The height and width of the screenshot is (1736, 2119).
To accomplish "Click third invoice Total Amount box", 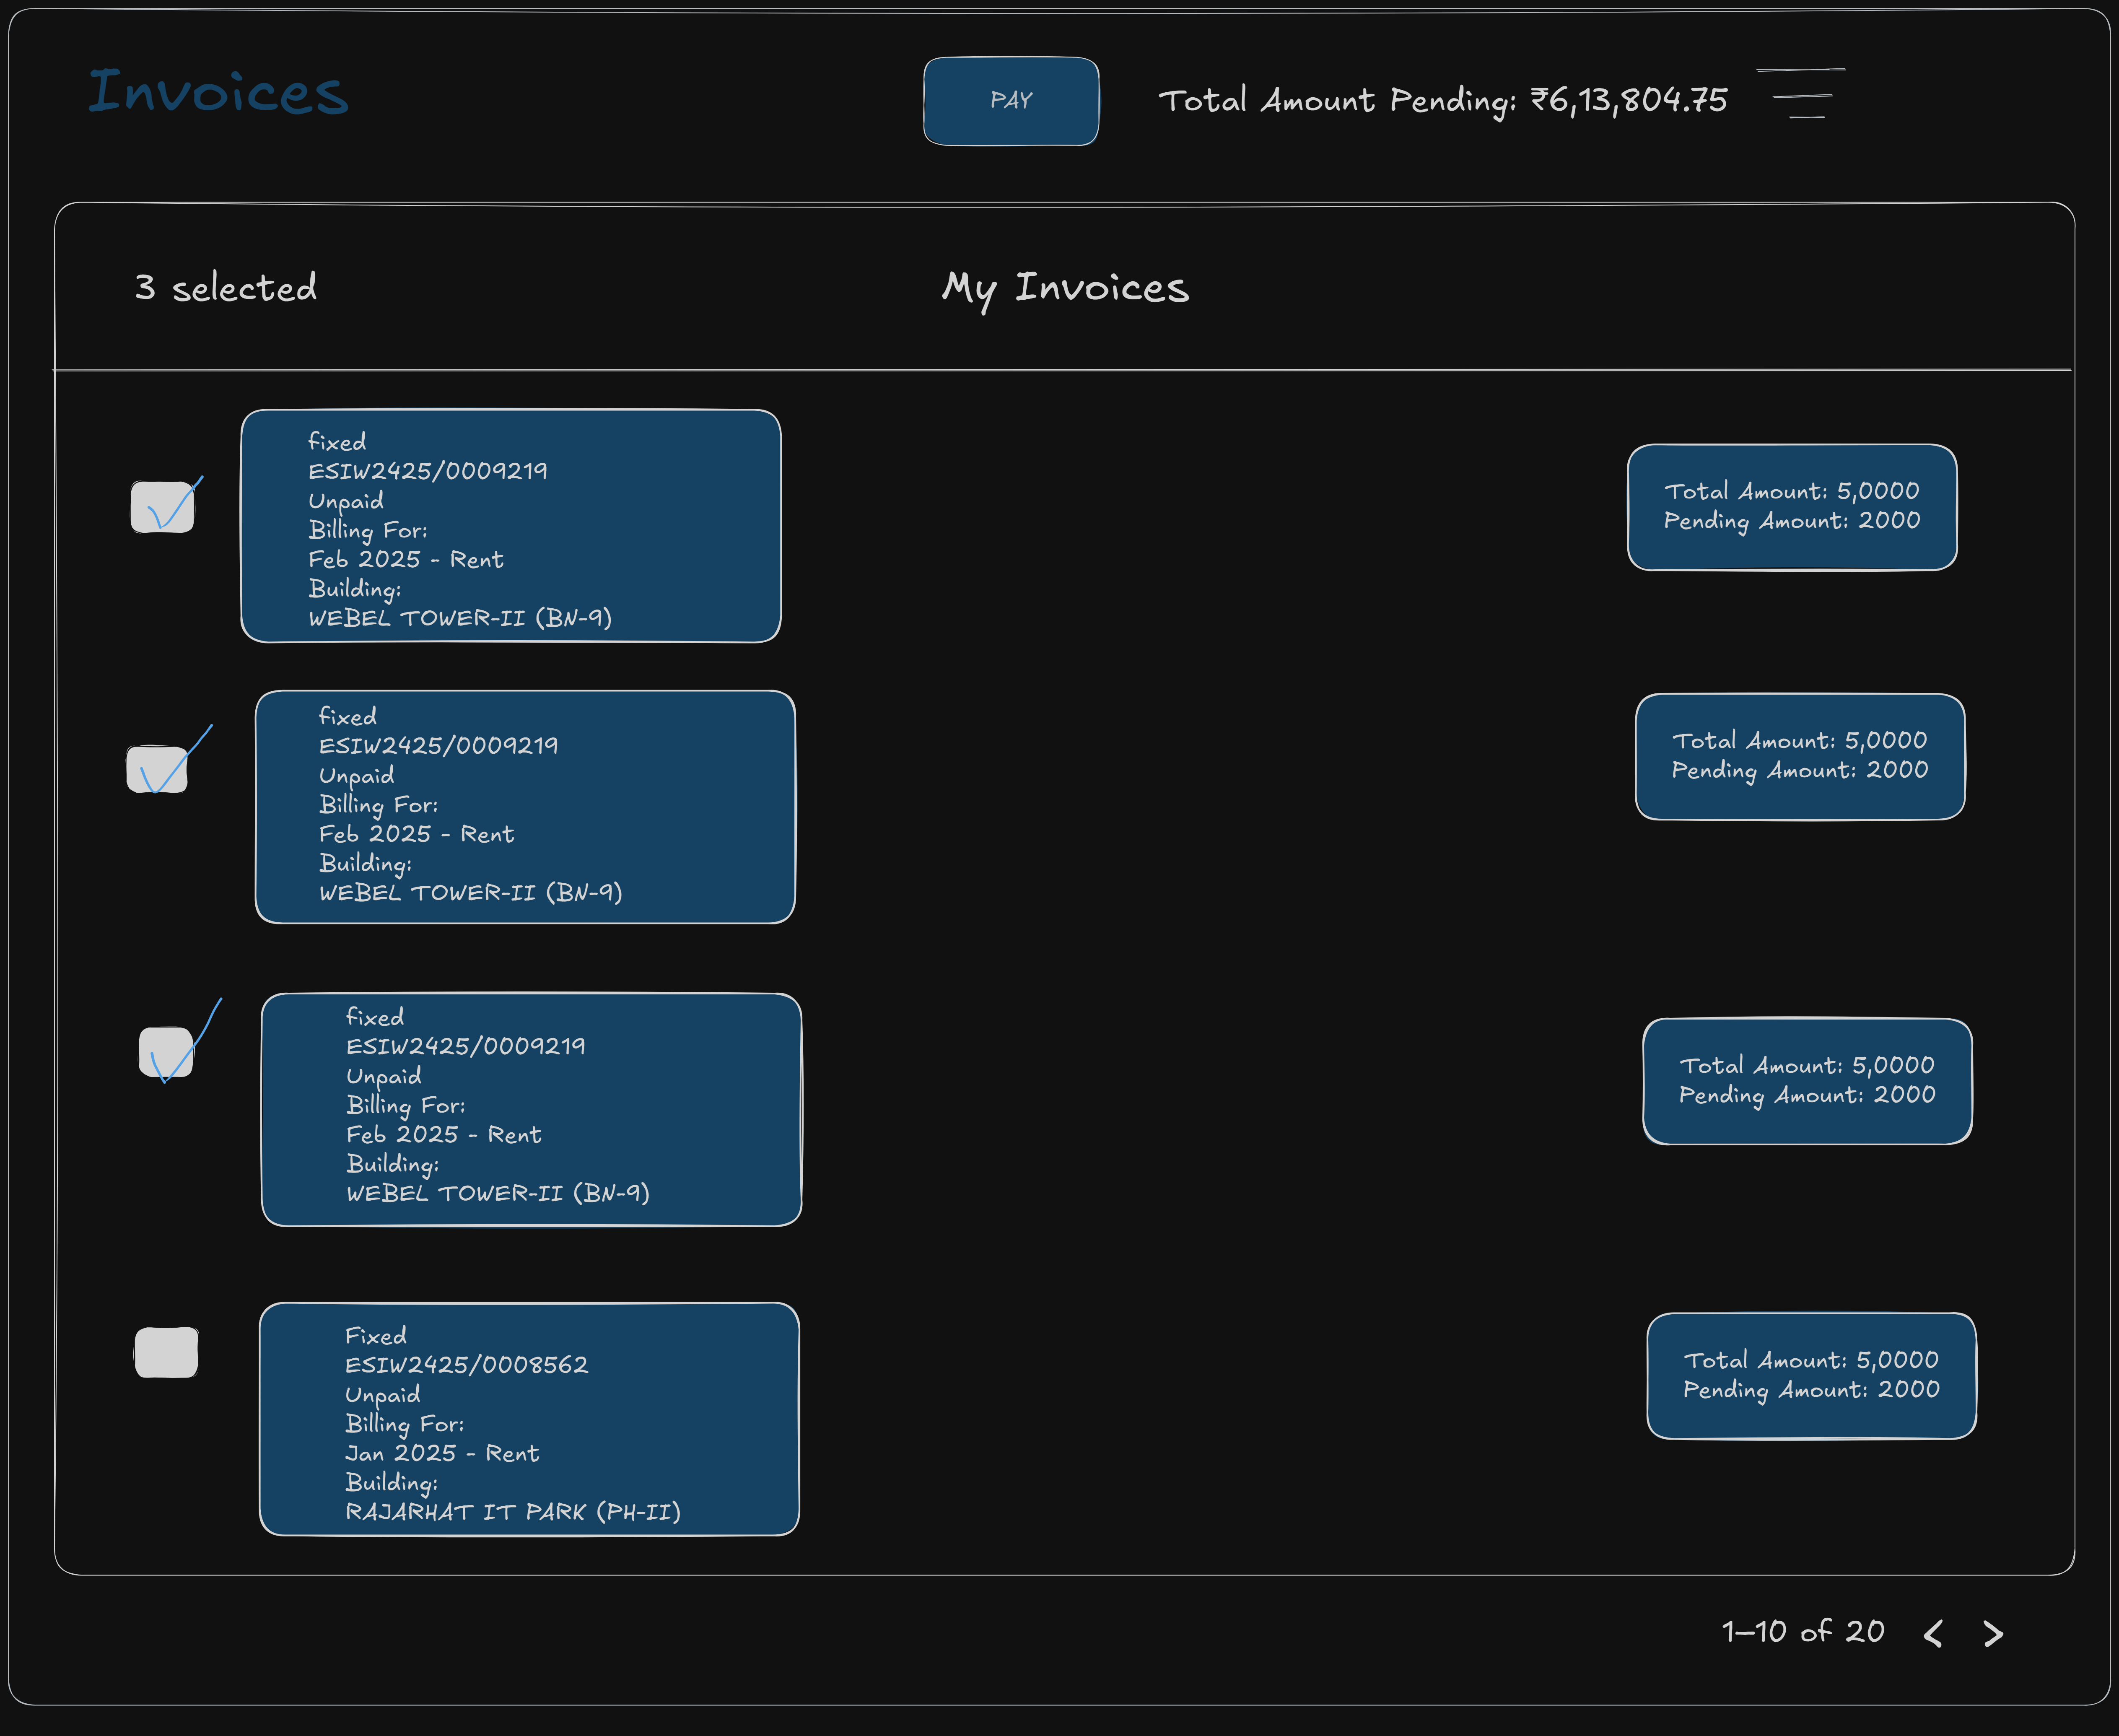I will tap(1807, 1081).
